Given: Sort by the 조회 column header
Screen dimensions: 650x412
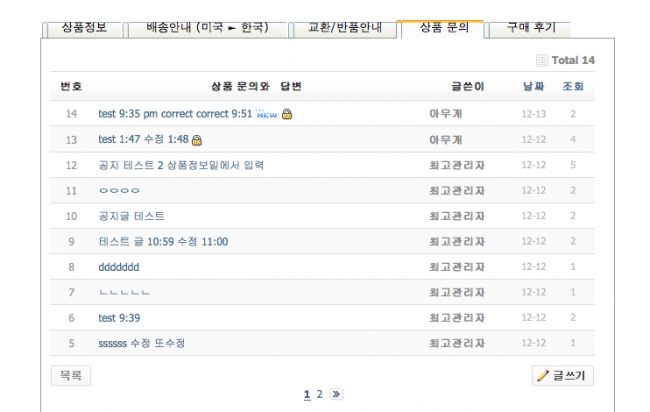Looking at the screenshot, I should [573, 86].
